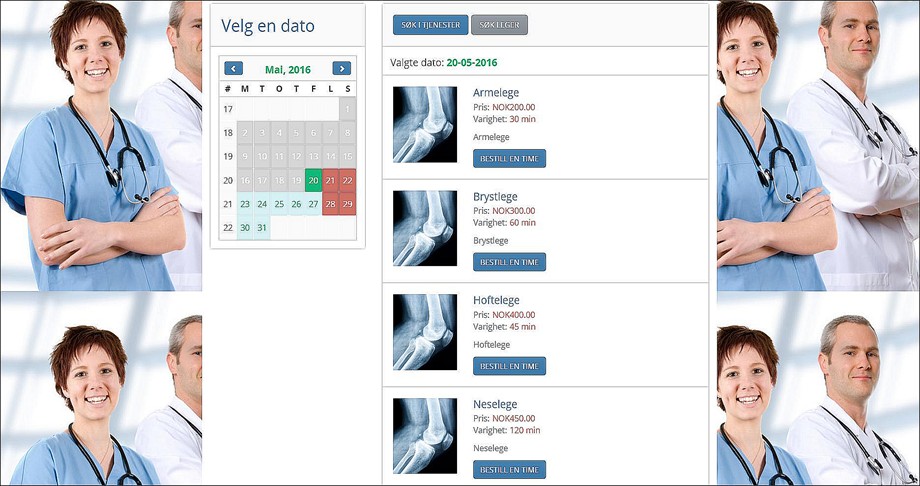Open the Armelege X-ray thumbnail
Image resolution: width=920 pixels, height=486 pixels.
(x=424, y=124)
